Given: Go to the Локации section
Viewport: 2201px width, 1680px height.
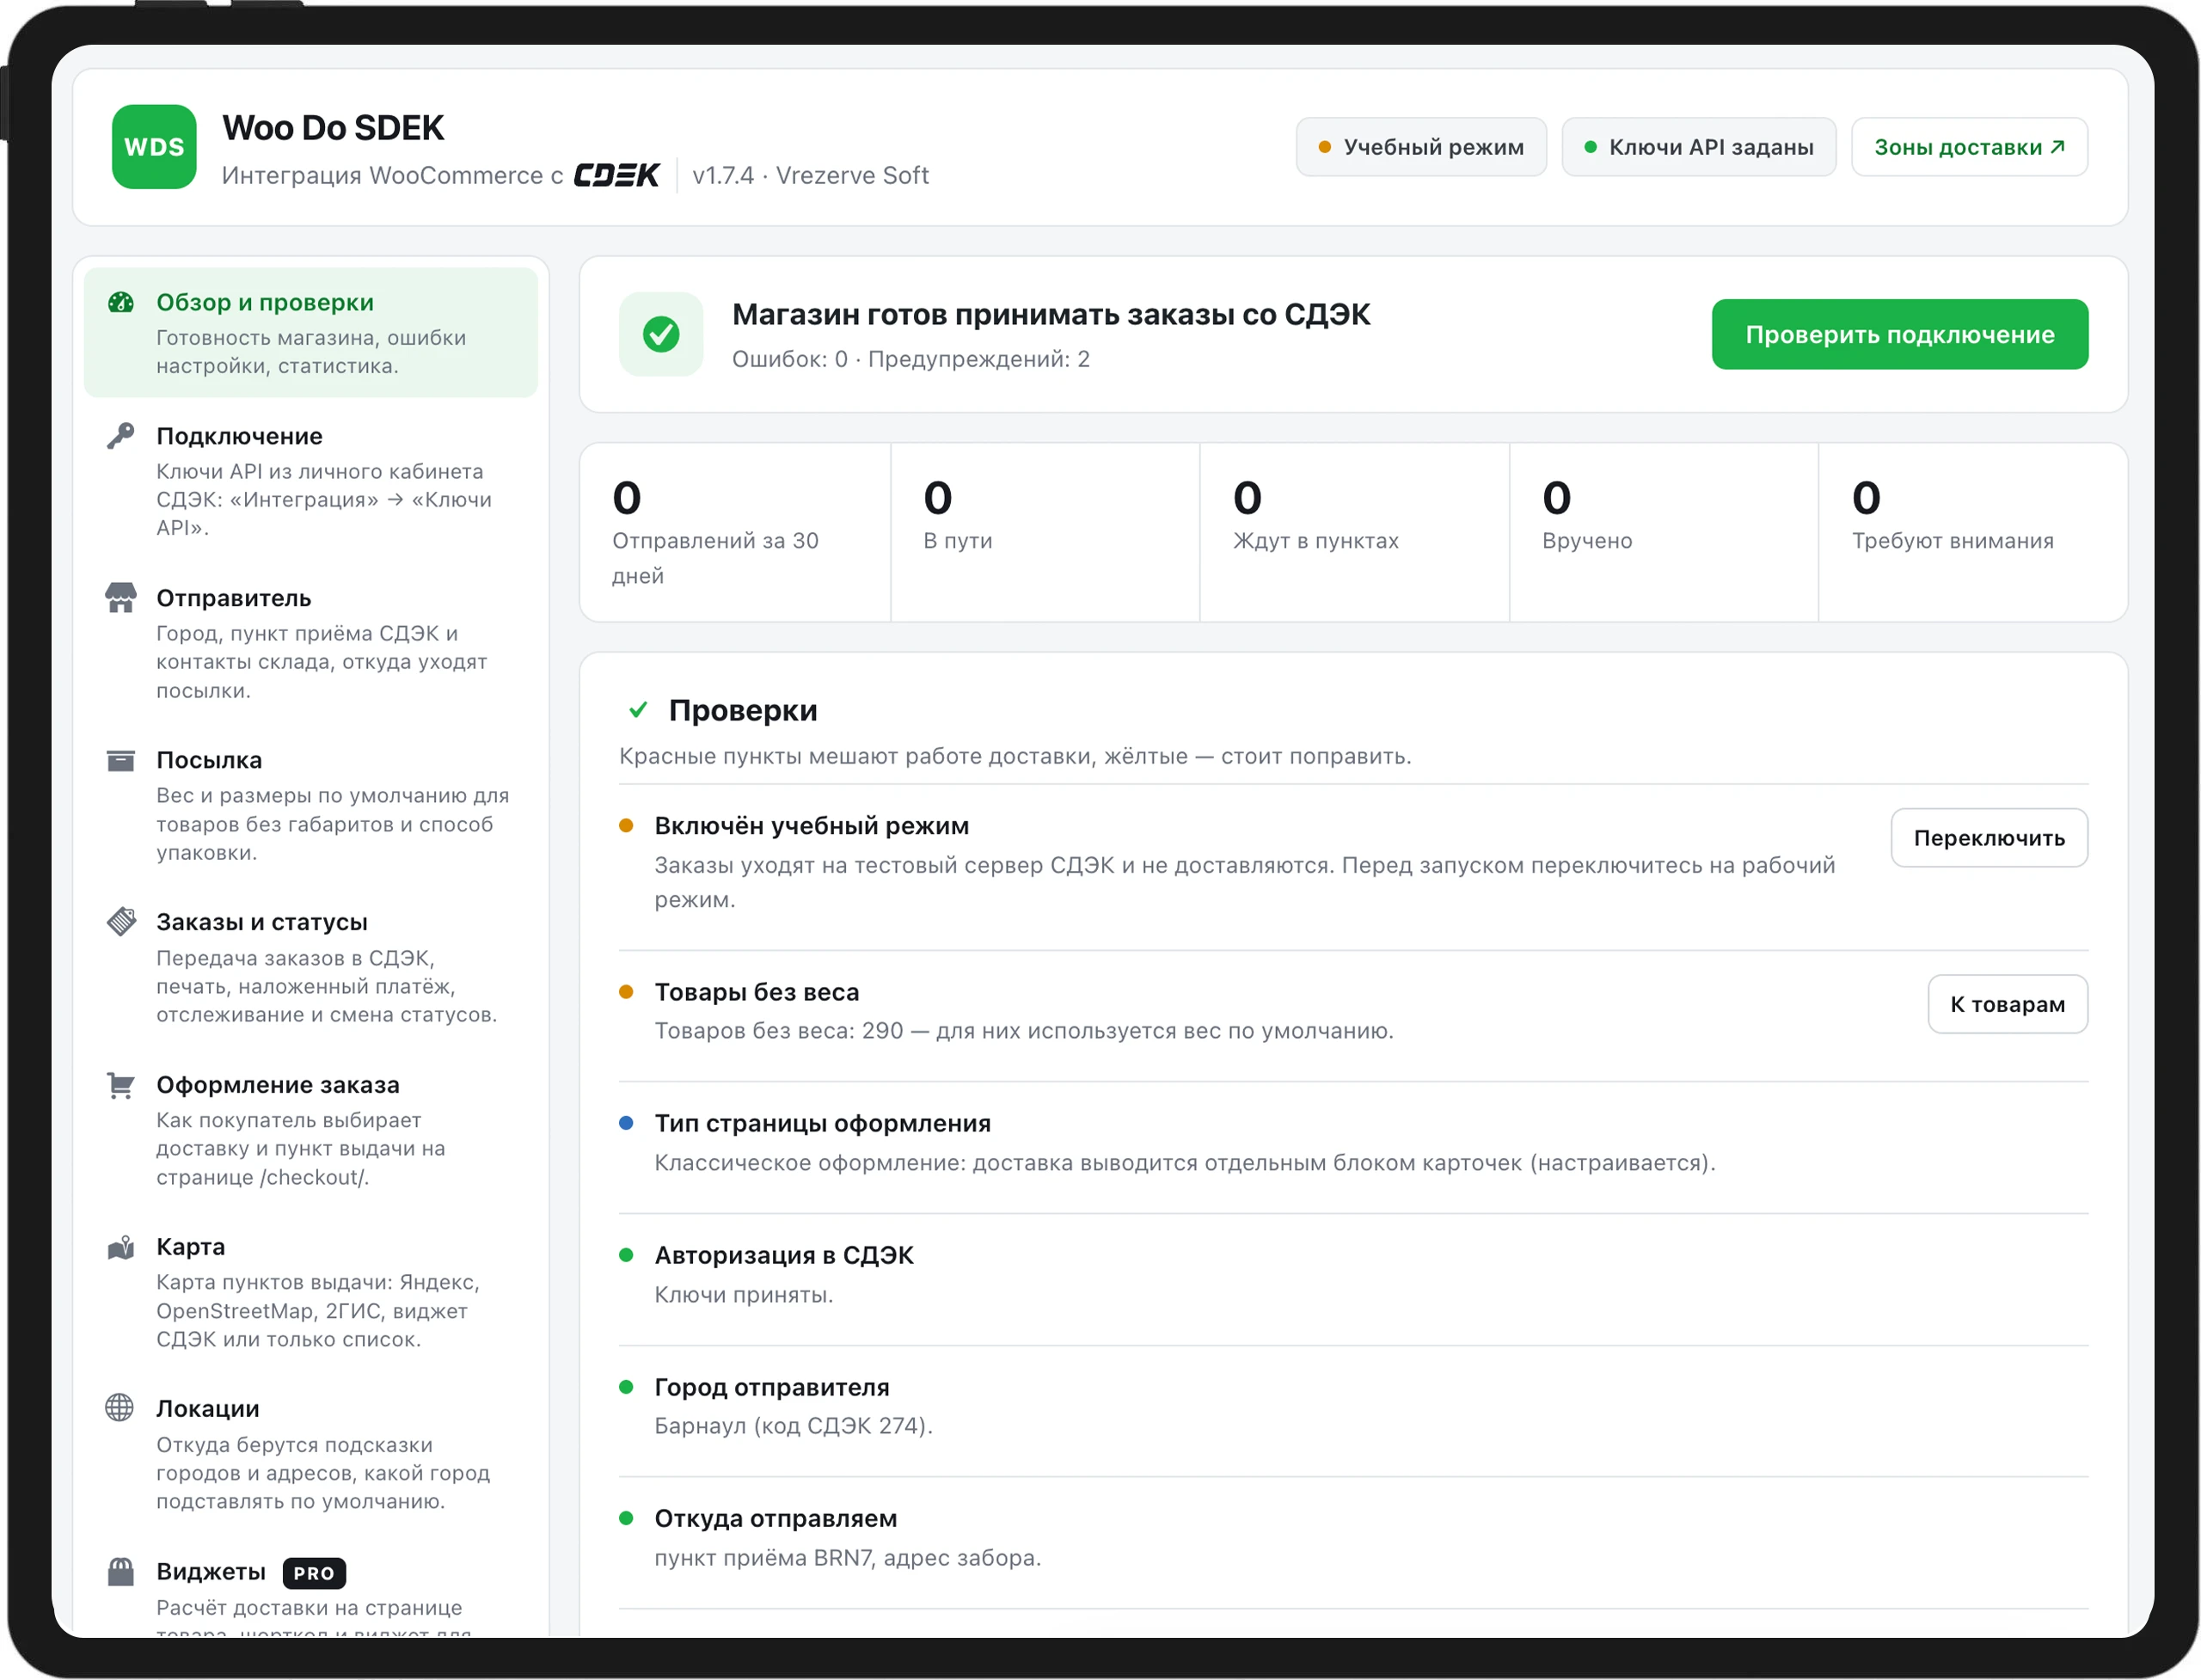Looking at the screenshot, I should 311,1454.
